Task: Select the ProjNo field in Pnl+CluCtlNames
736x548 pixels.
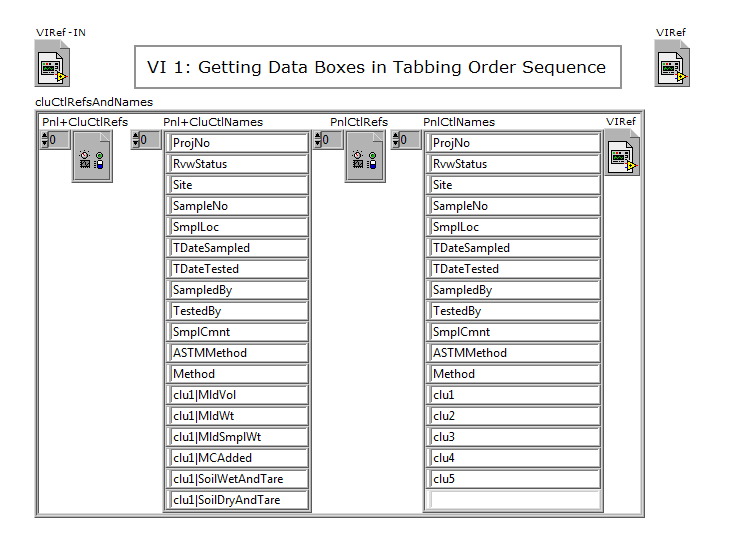Action: pyautogui.click(x=238, y=143)
